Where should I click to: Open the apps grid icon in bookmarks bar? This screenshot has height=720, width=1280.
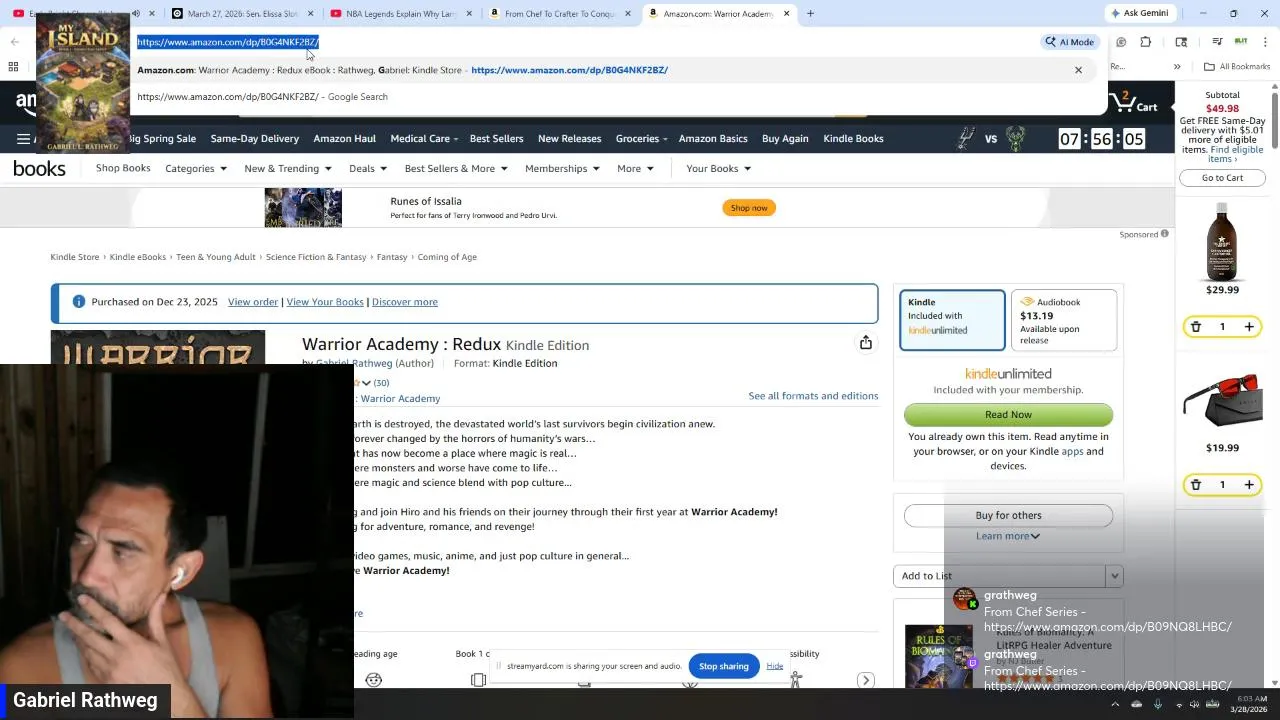tap(14, 67)
